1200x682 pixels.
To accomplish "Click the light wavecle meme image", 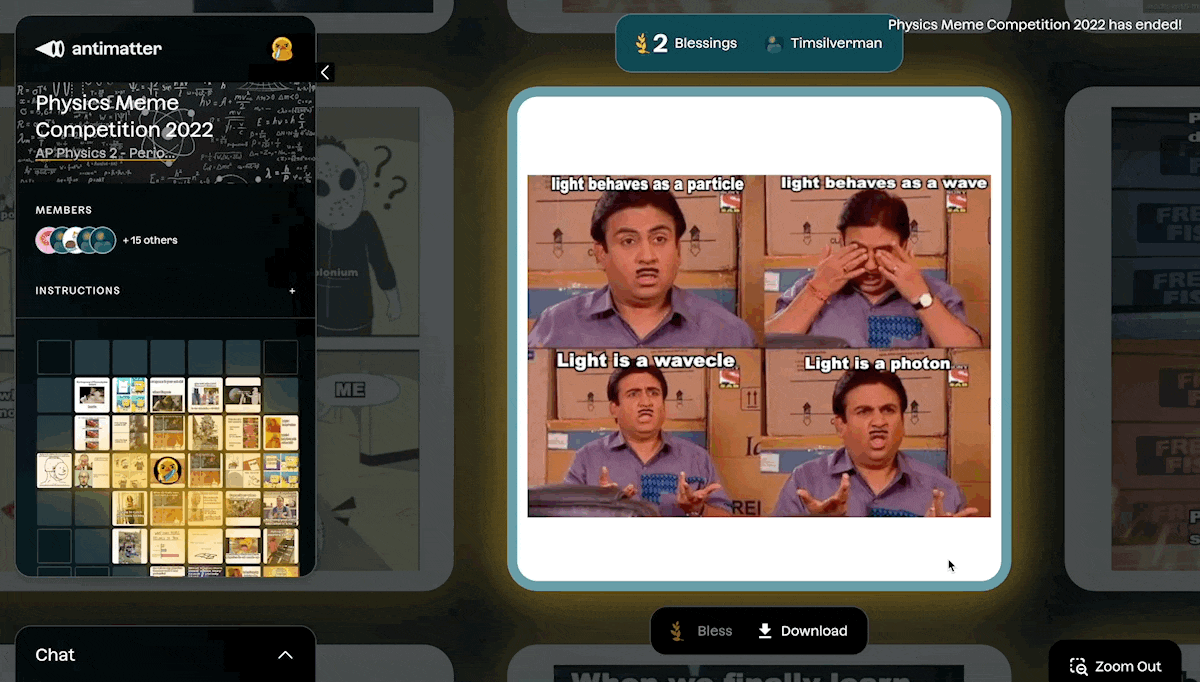I will [x=759, y=346].
